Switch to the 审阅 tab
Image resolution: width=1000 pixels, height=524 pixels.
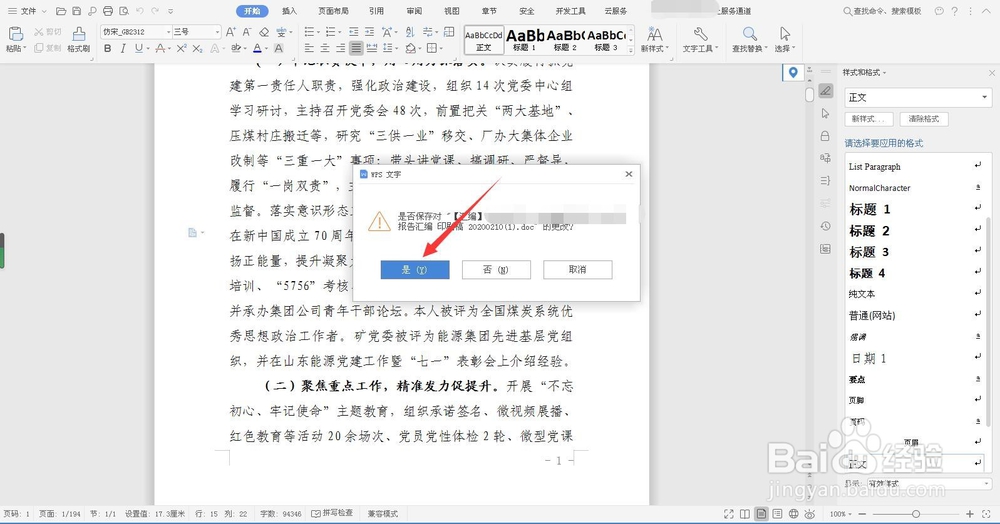pyautogui.click(x=414, y=11)
